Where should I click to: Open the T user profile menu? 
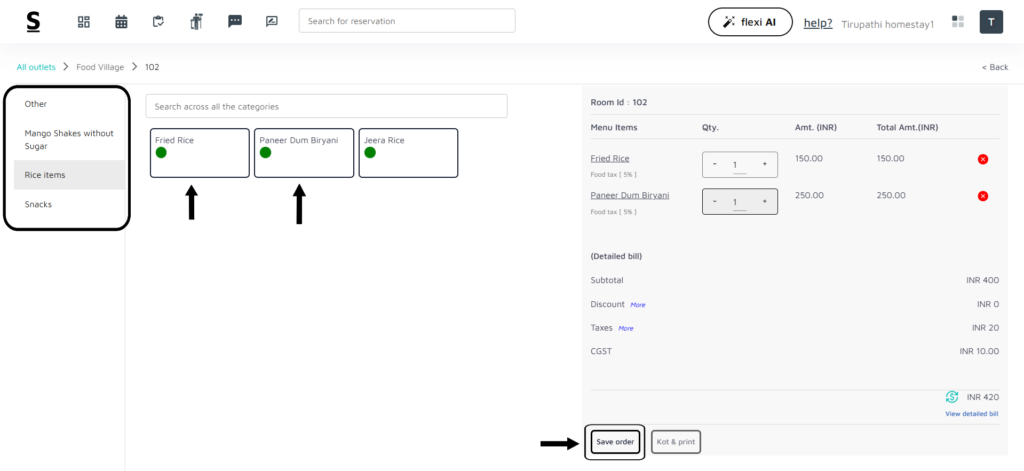point(990,21)
